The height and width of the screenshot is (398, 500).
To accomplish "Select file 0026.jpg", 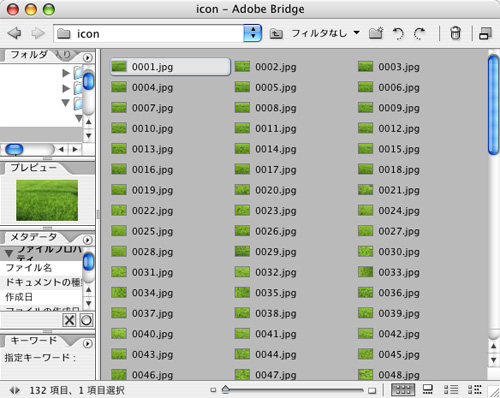I will (x=266, y=231).
